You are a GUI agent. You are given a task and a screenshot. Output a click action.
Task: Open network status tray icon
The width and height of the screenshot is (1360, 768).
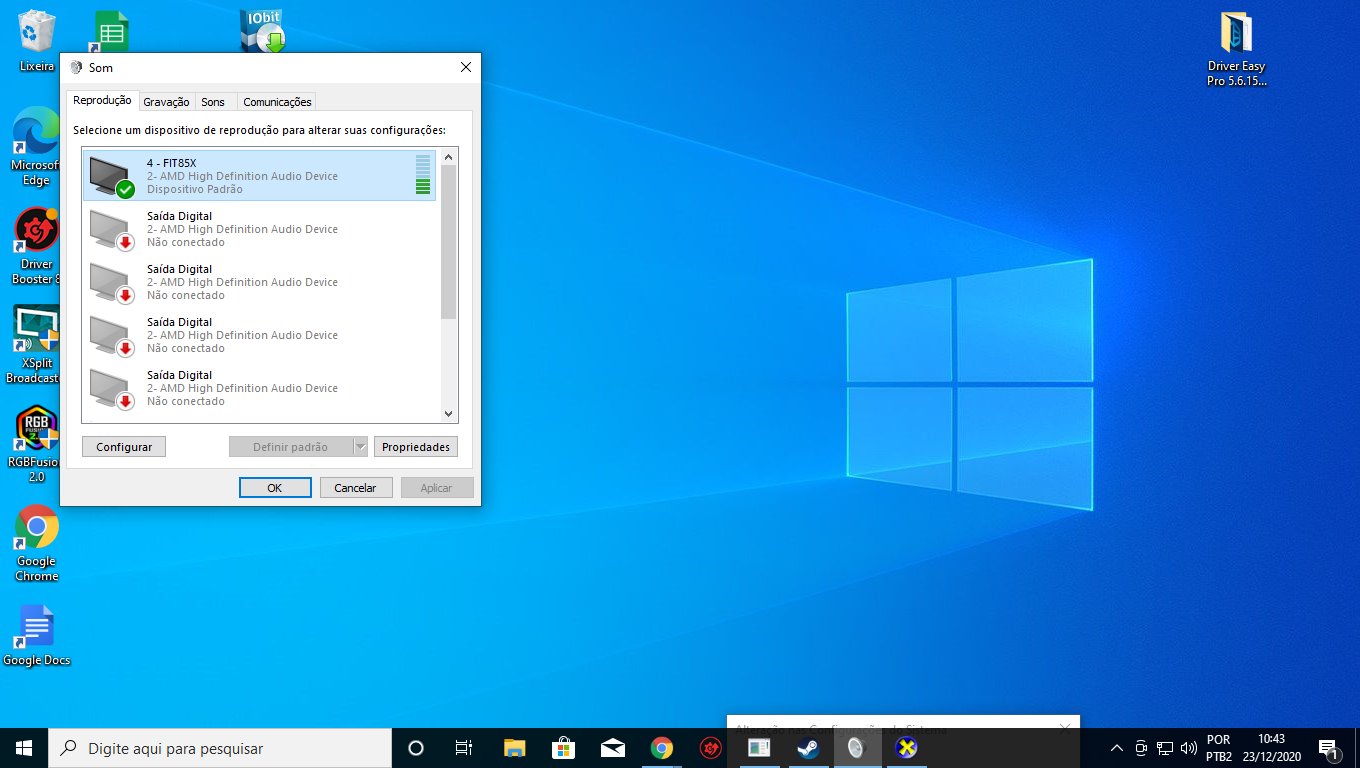[x=1165, y=748]
